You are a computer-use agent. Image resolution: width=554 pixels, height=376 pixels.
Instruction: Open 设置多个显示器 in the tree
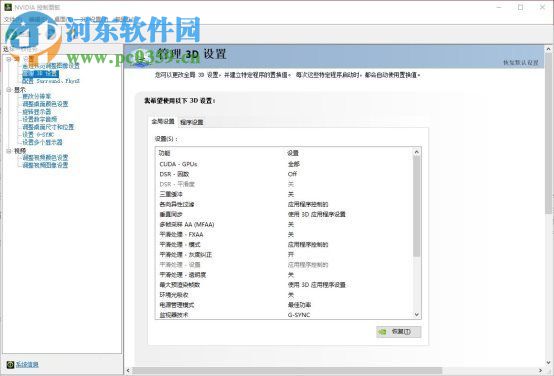(x=42, y=142)
